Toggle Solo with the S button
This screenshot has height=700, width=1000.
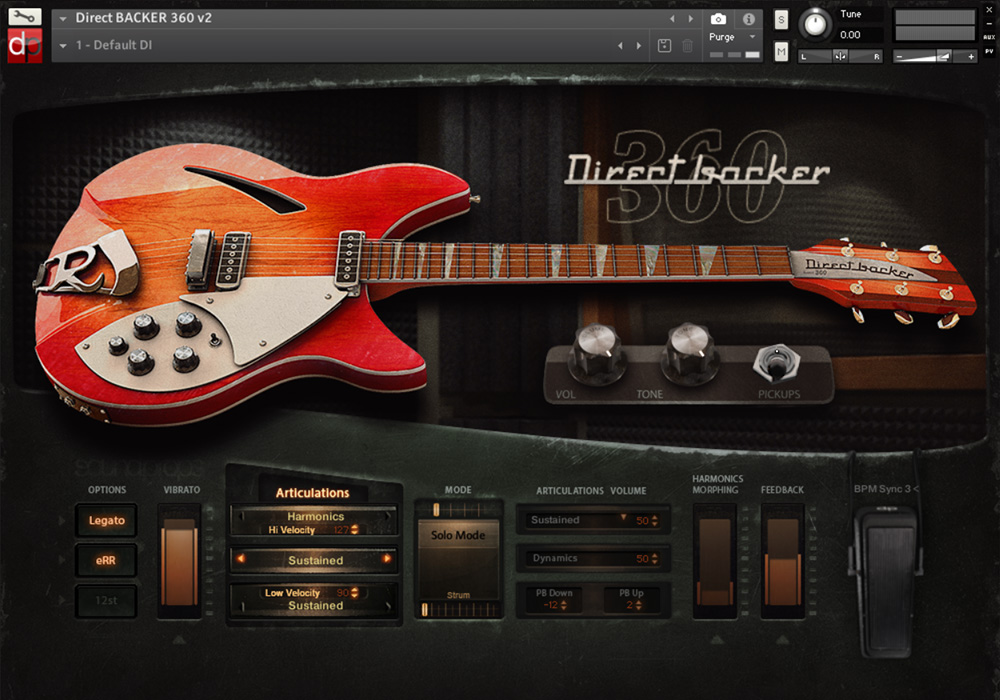(x=781, y=20)
